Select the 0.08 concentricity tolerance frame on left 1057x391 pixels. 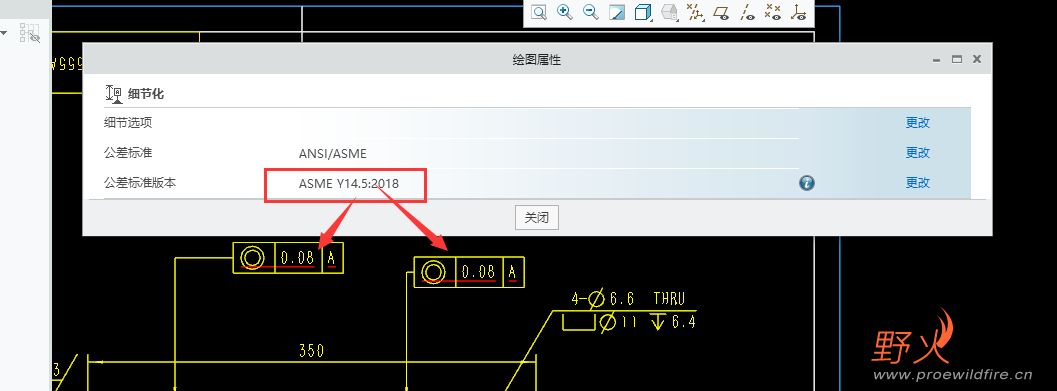(x=288, y=258)
